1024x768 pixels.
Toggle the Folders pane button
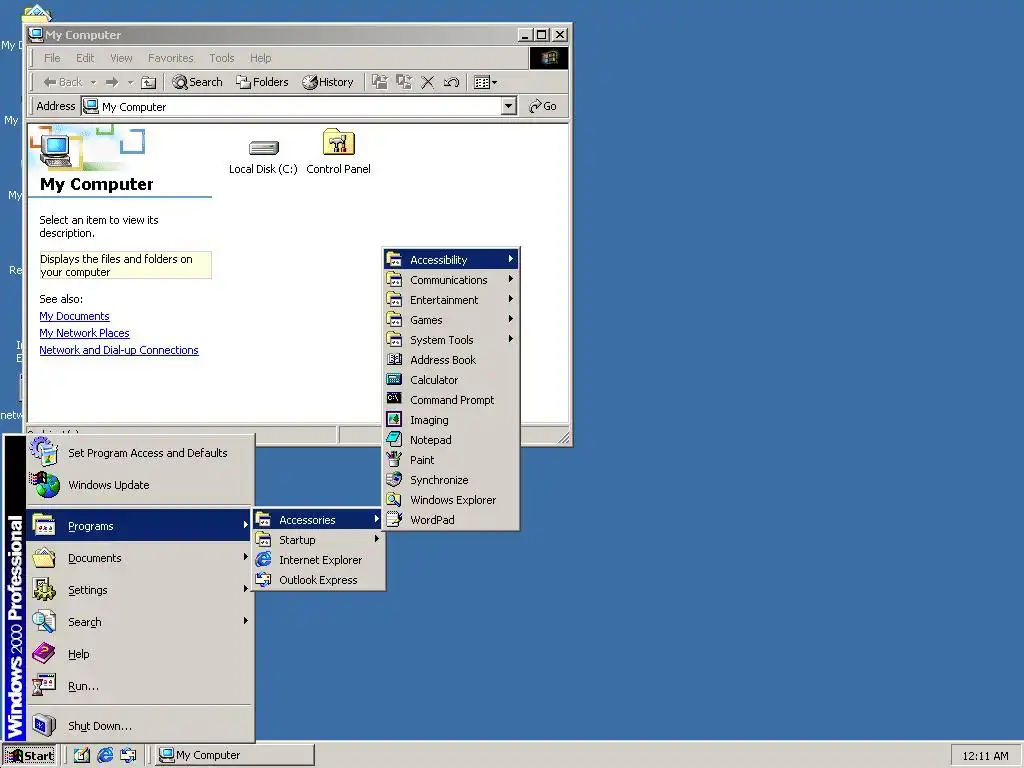click(x=262, y=82)
